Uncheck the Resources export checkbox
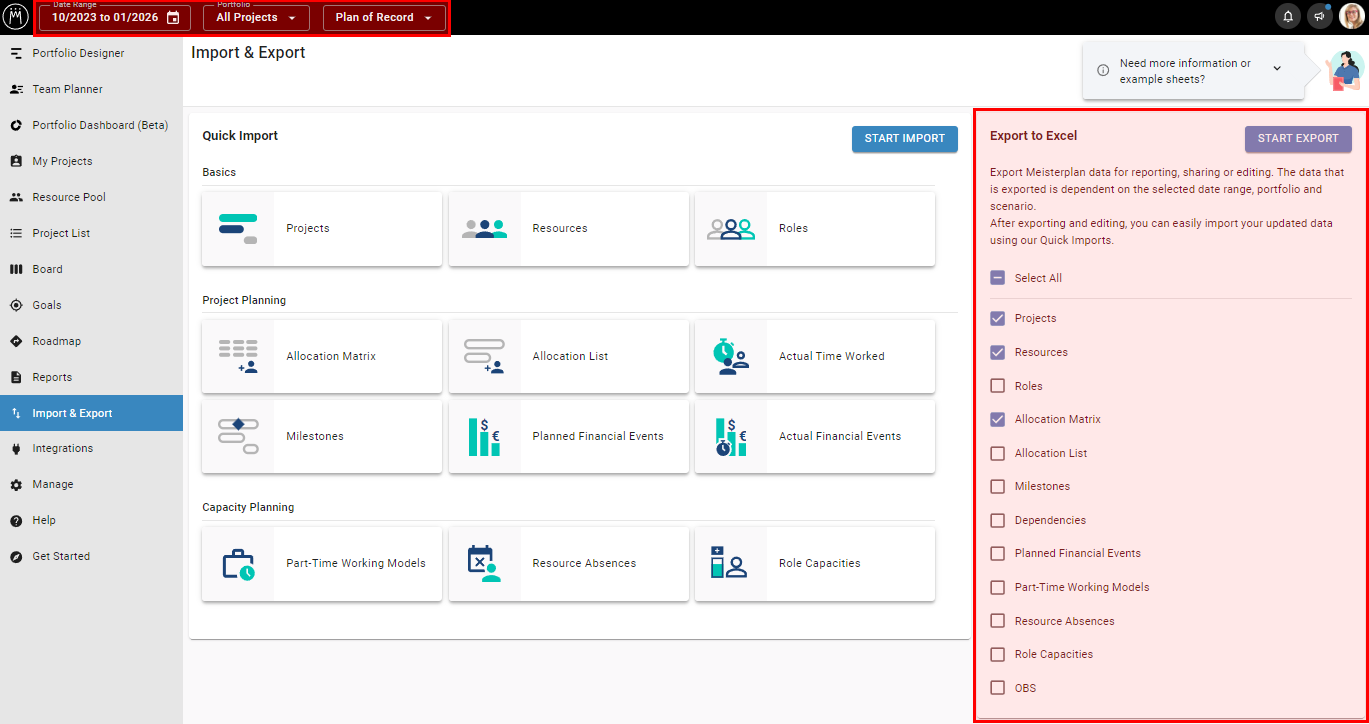Viewport: 1369px width, 724px height. coord(997,352)
